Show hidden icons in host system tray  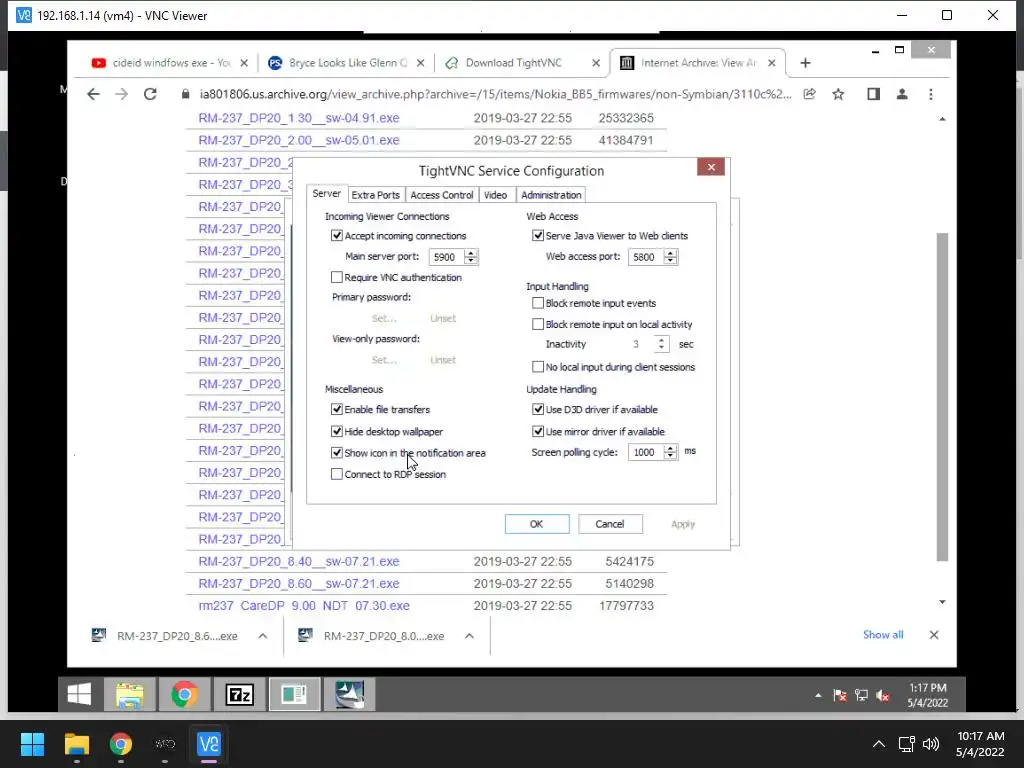(x=879, y=744)
